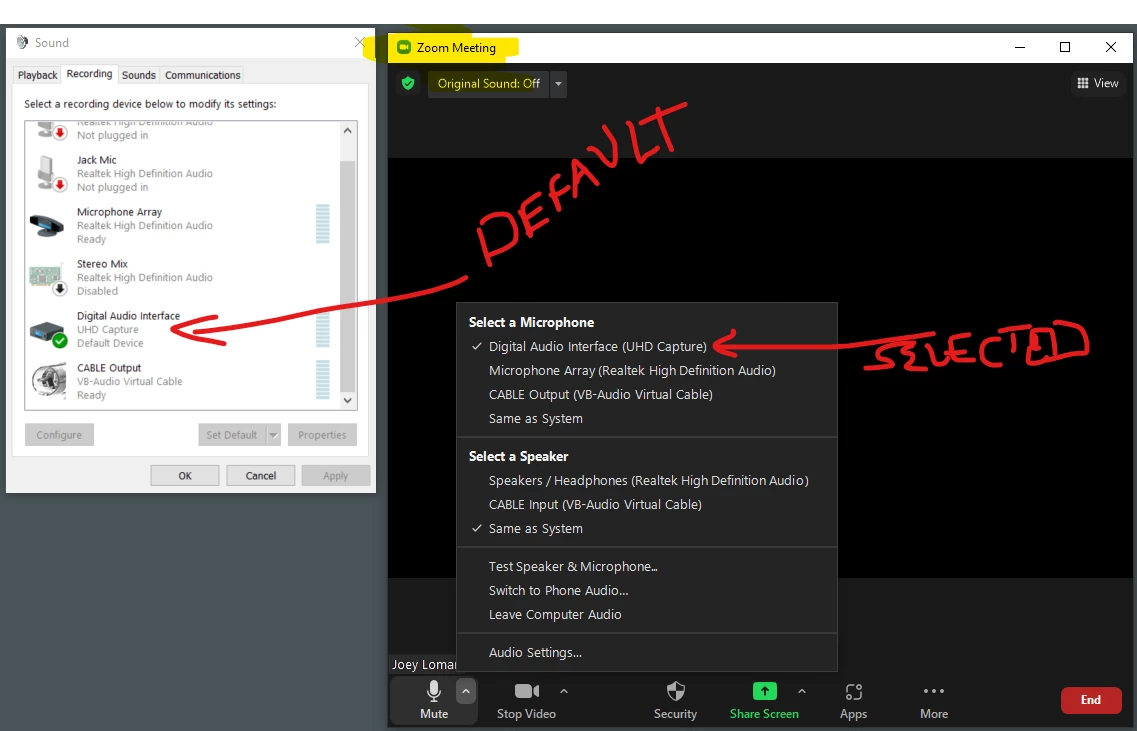This screenshot has height=731, width=1137.
Task: Expand video options caret beside Stop Video
Action: [x=564, y=691]
